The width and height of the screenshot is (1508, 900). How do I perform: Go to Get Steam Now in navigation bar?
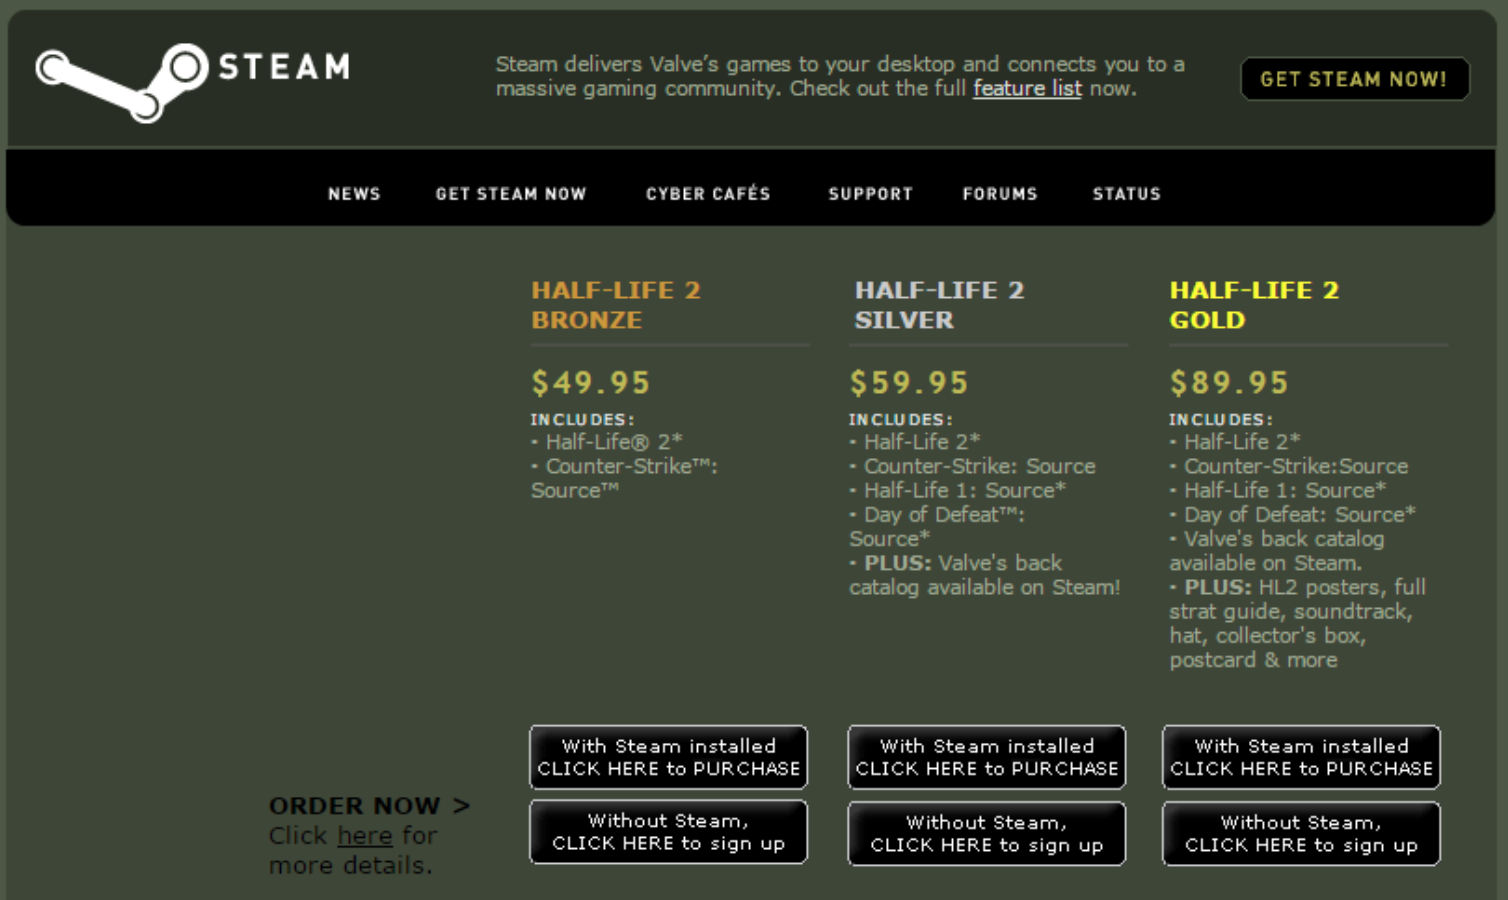[510, 194]
